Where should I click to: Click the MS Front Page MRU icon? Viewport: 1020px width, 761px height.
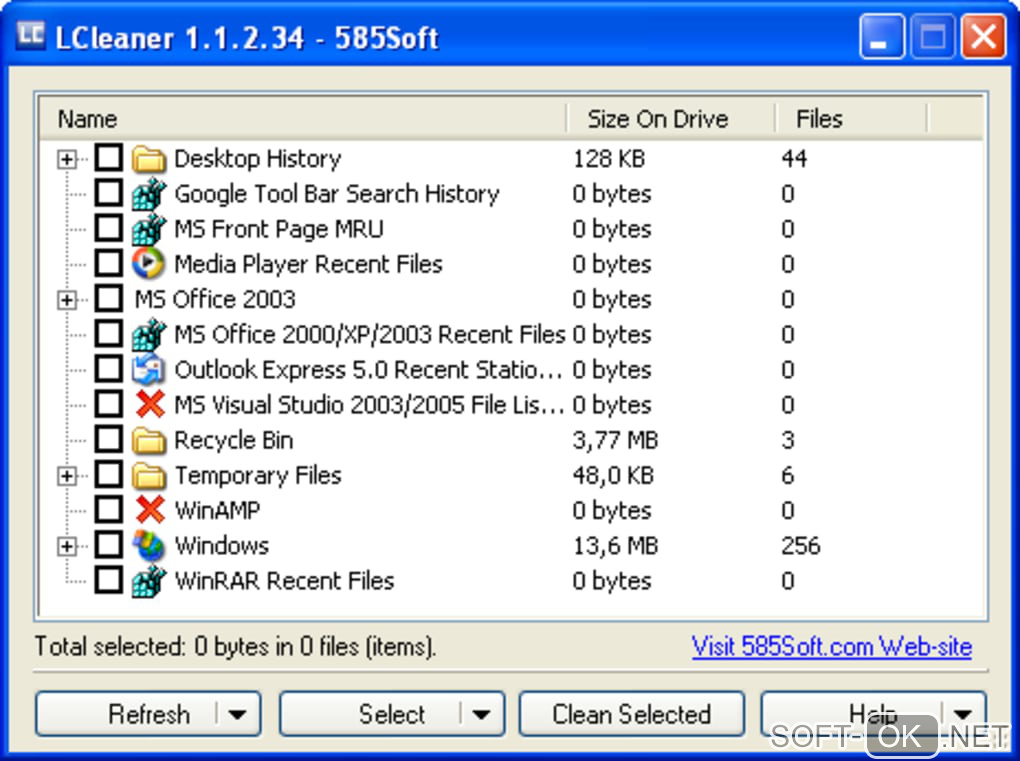coord(149,229)
